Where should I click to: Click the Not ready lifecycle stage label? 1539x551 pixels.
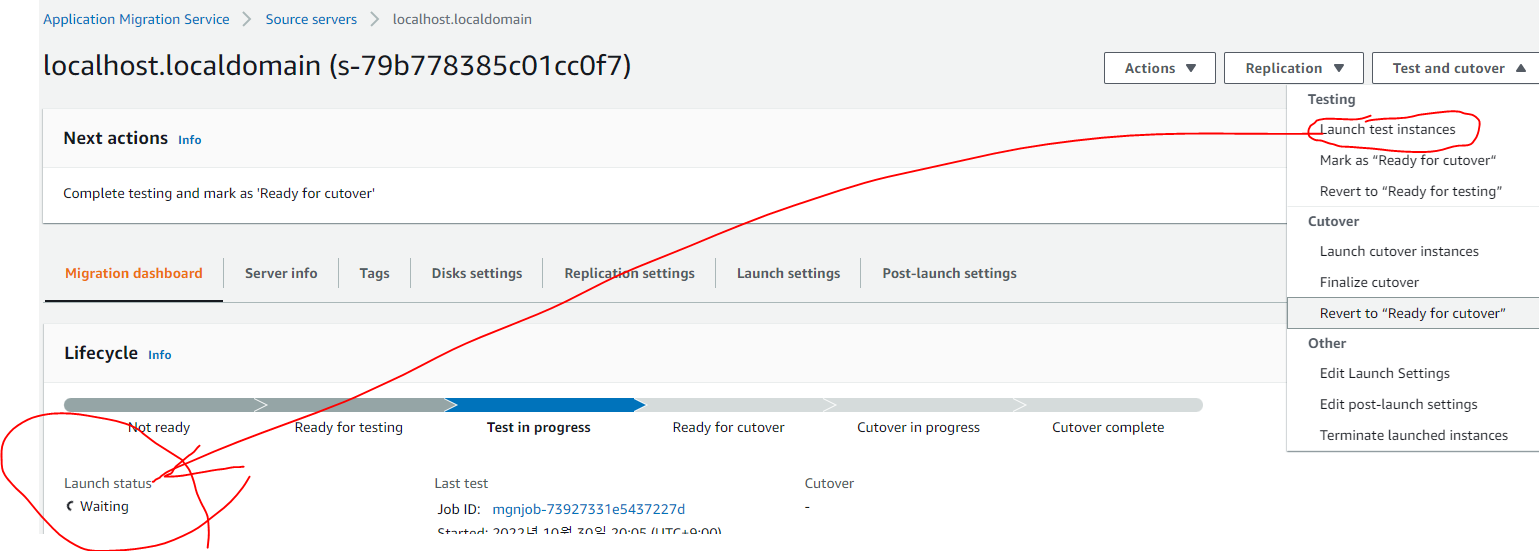[158, 427]
